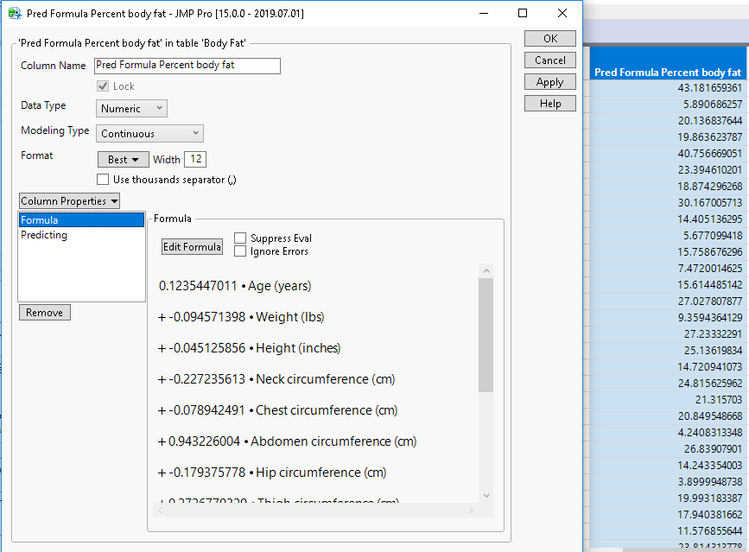This screenshot has width=749, height=552.
Task: Click the formula vertical scrollbar thumb
Action: (x=486, y=335)
